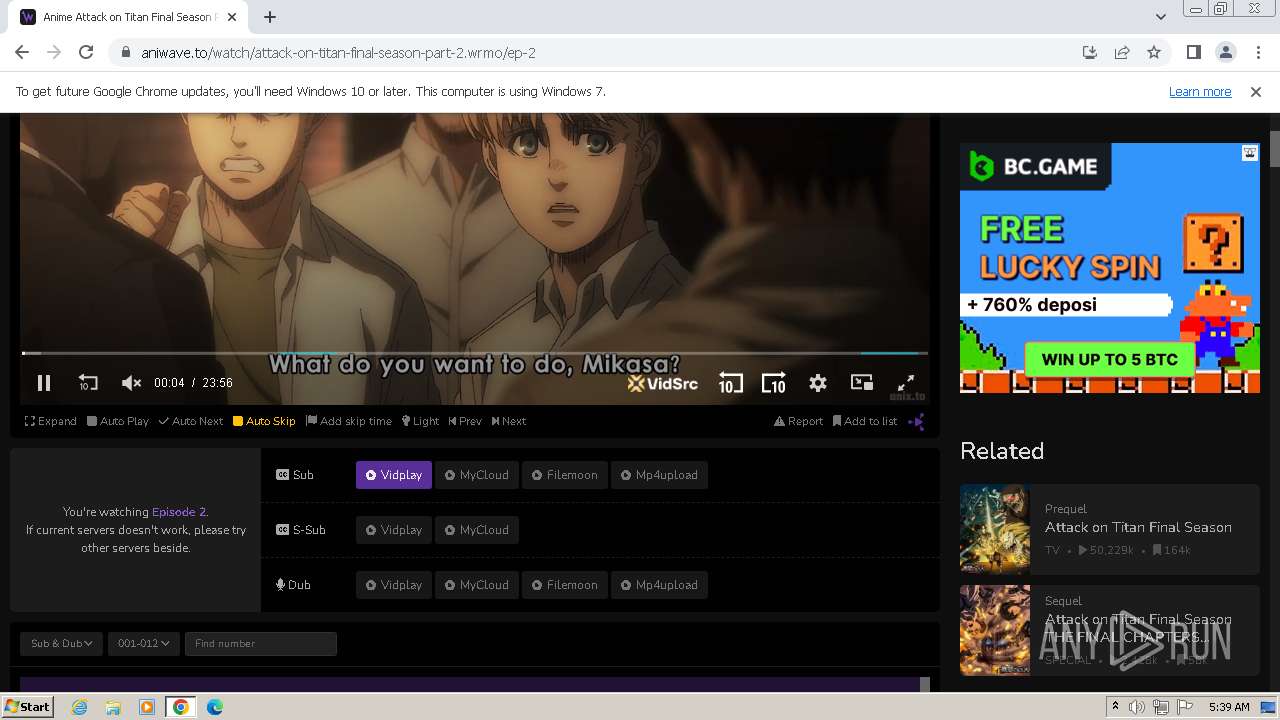The width and height of the screenshot is (1280, 720).
Task: Select Sub MyCloud server
Action: 477,475
